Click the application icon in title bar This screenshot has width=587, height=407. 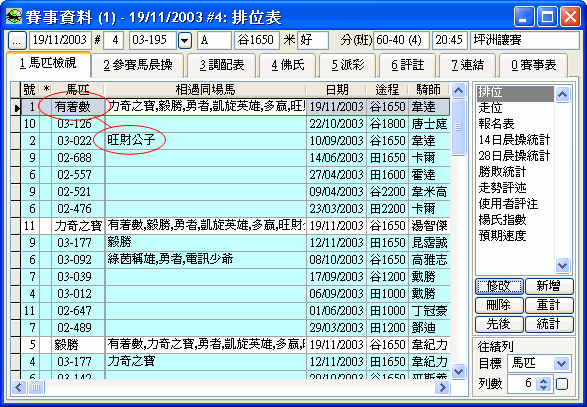pyautogui.click(x=14, y=16)
